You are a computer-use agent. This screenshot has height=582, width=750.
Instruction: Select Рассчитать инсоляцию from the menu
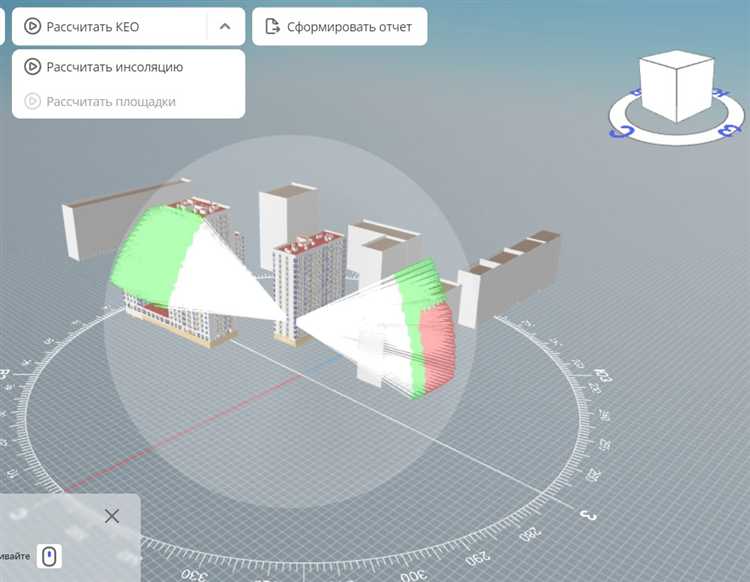(115, 67)
